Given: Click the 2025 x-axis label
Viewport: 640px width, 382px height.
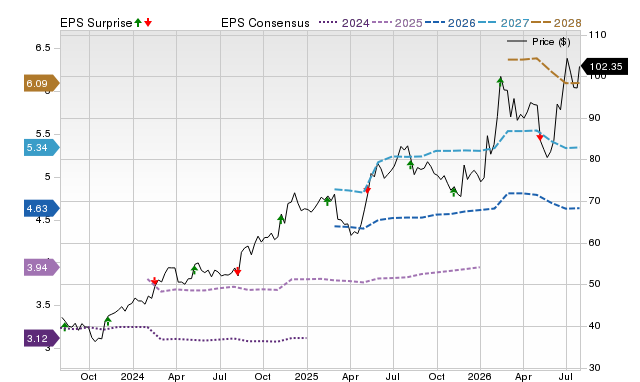Looking at the screenshot, I should pyautogui.click(x=307, y=376).
